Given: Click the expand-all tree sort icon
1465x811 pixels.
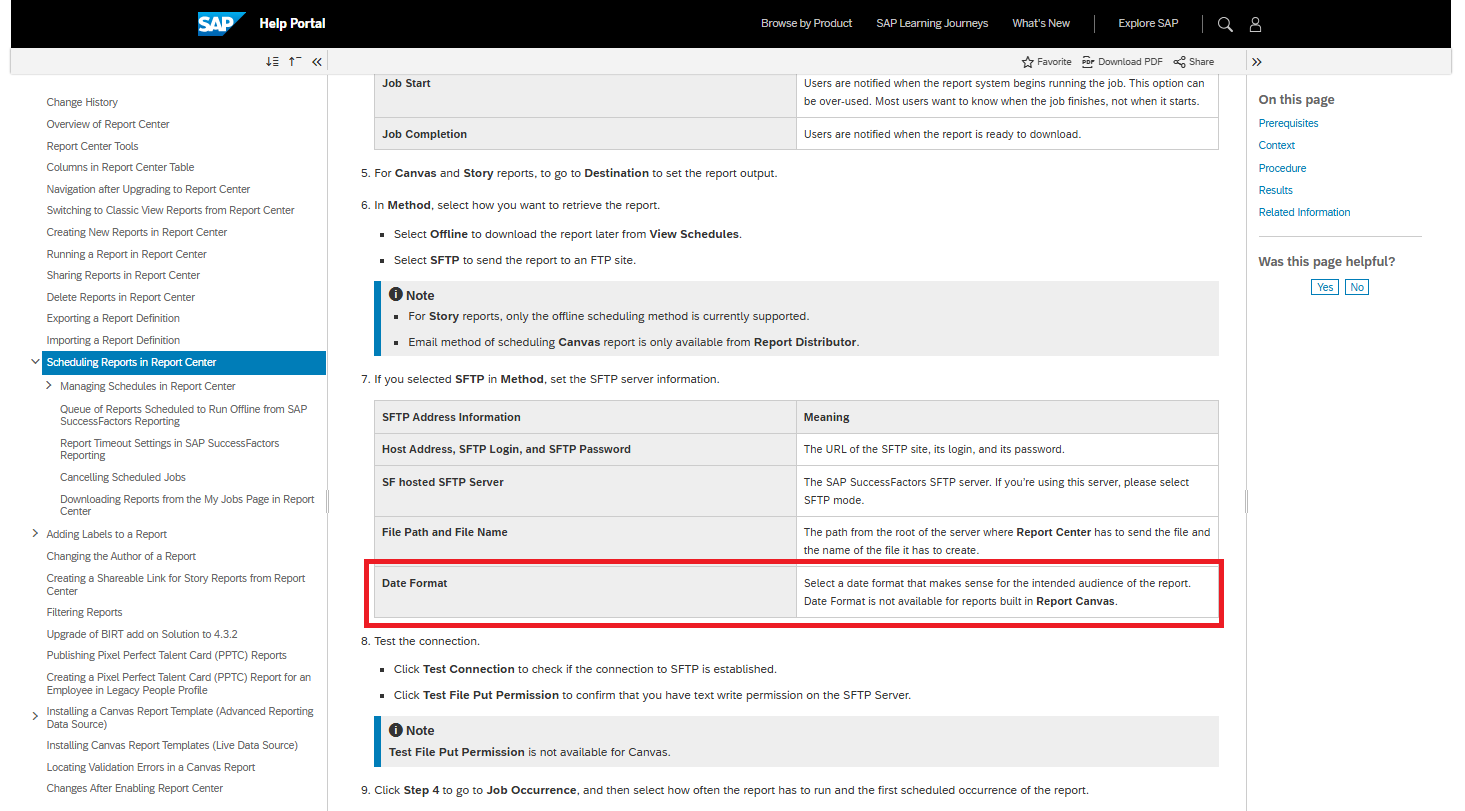Looking at the screenshot, I should [x=272, y=62].
